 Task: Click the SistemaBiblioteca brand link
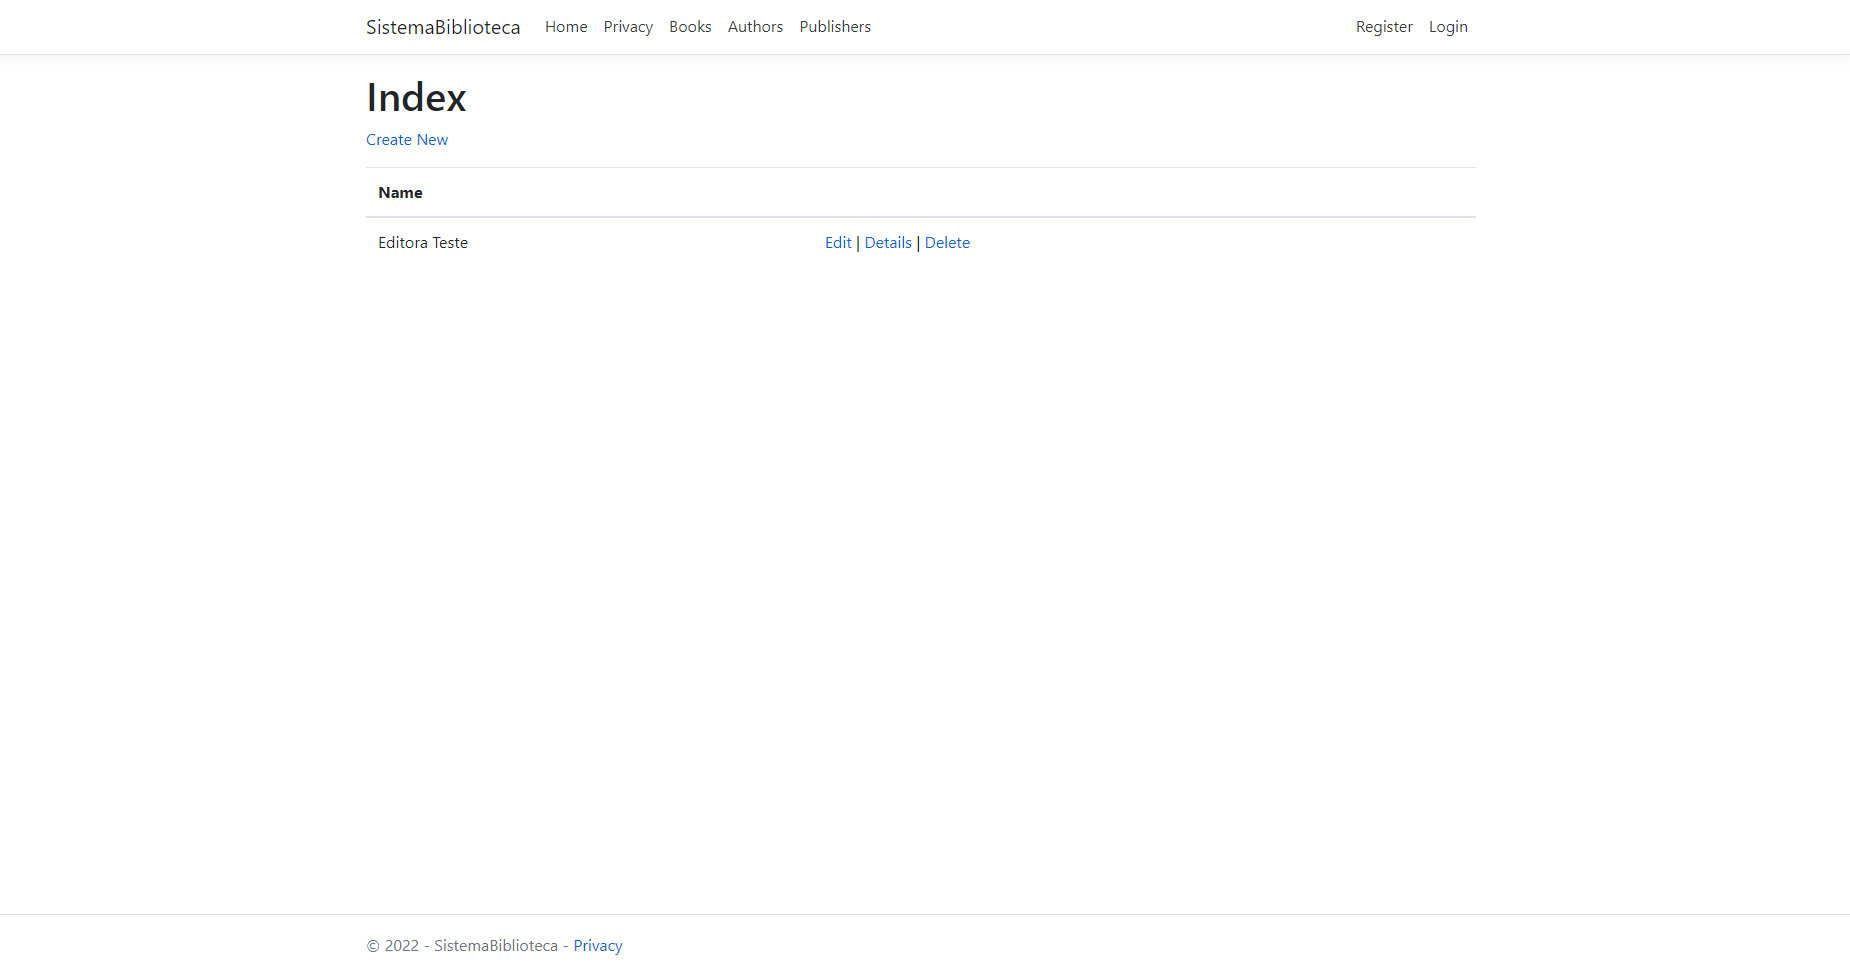click(442, 27)
